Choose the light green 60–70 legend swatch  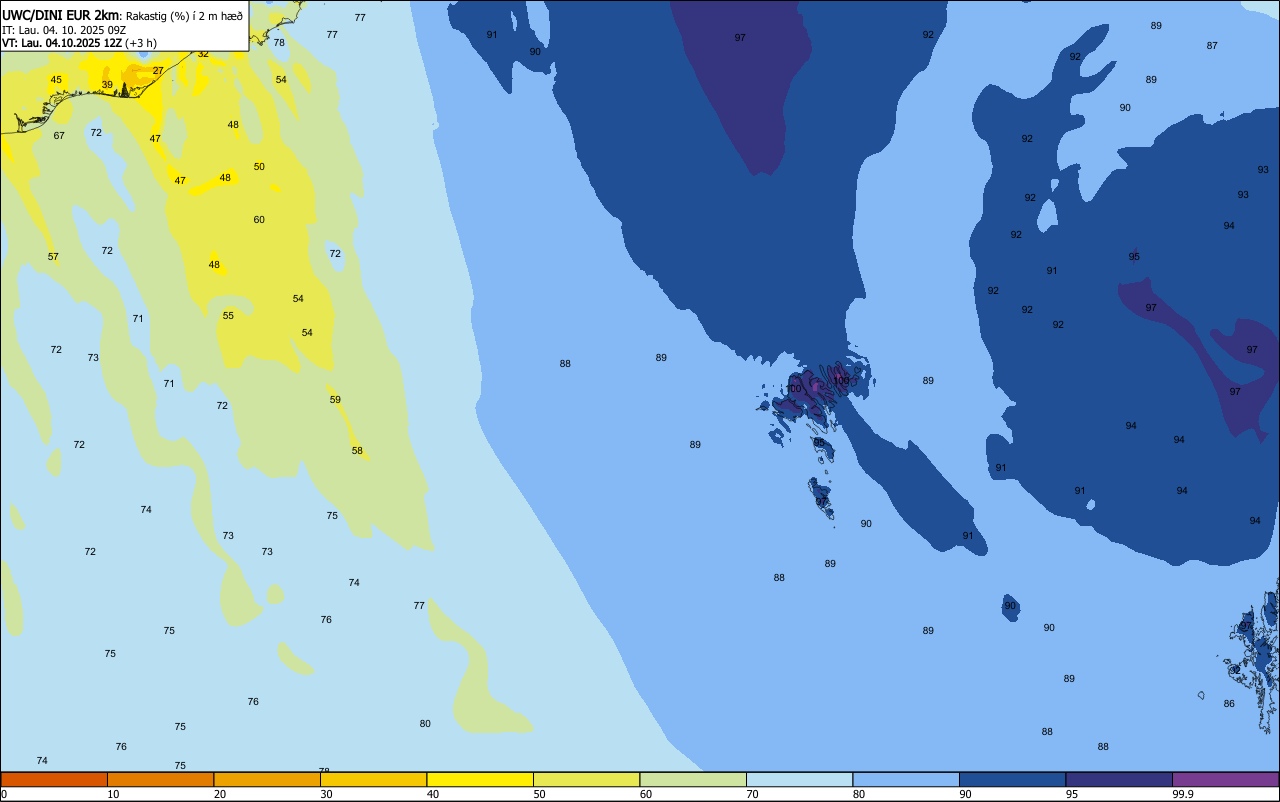[693, 779]
